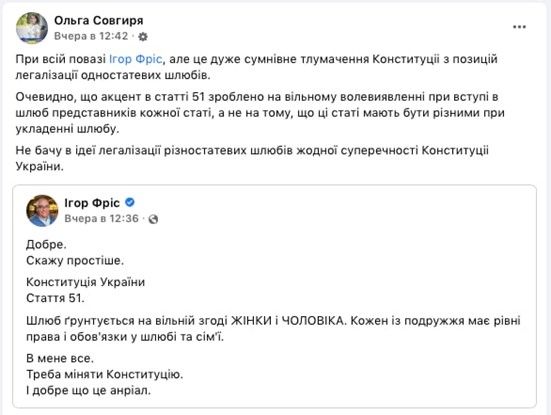This screenshot has width=551, height=415.
Task: Open Ольга Совгиря's round profile avatar
Action: tap(32, 28)
